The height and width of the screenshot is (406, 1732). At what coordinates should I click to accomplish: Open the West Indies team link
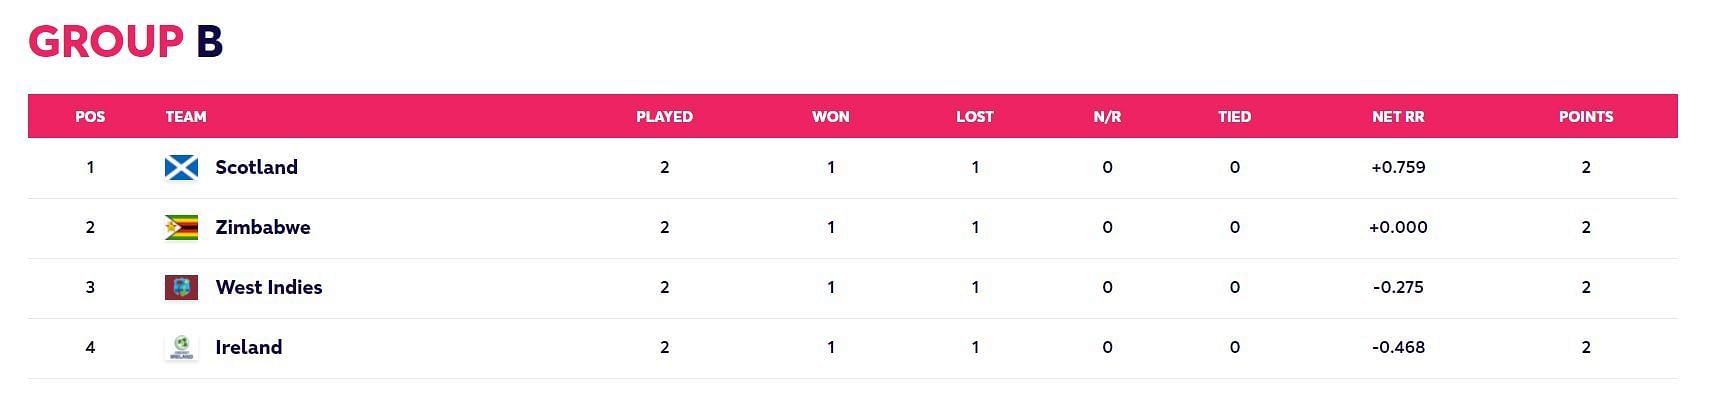(269, 287)
